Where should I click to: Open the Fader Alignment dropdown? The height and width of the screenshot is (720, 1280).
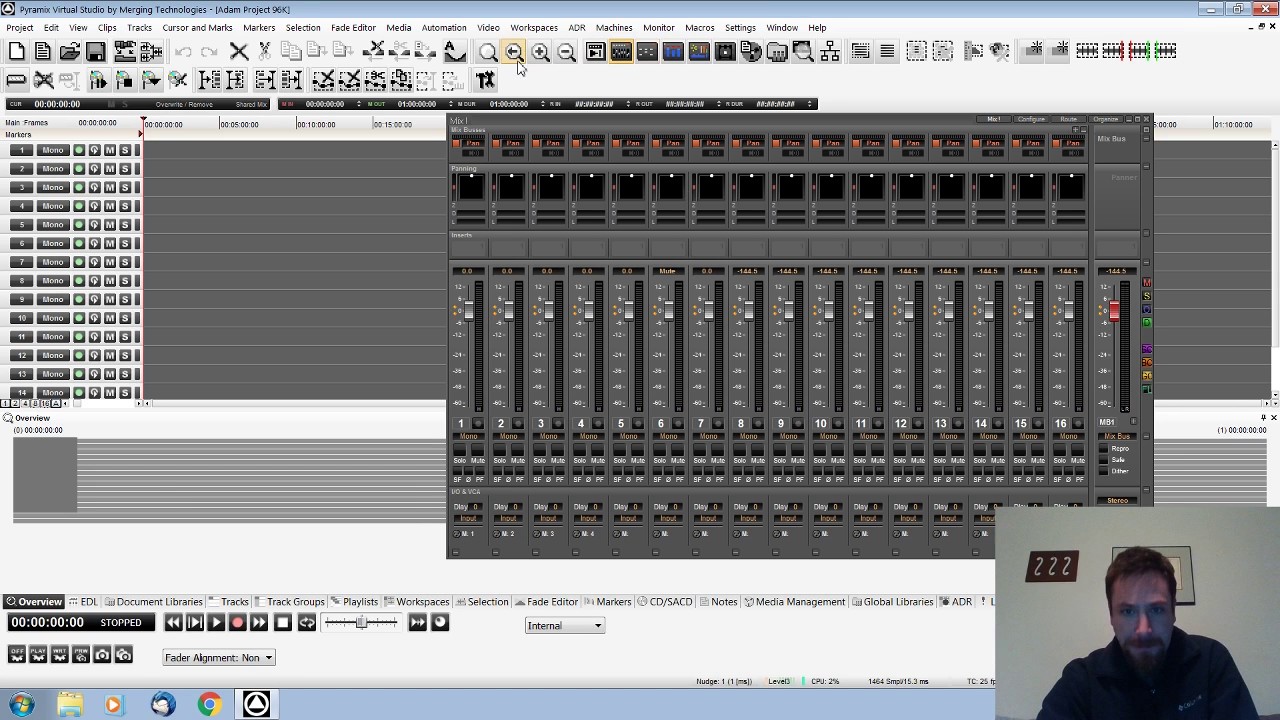click(x=219, y=658)
